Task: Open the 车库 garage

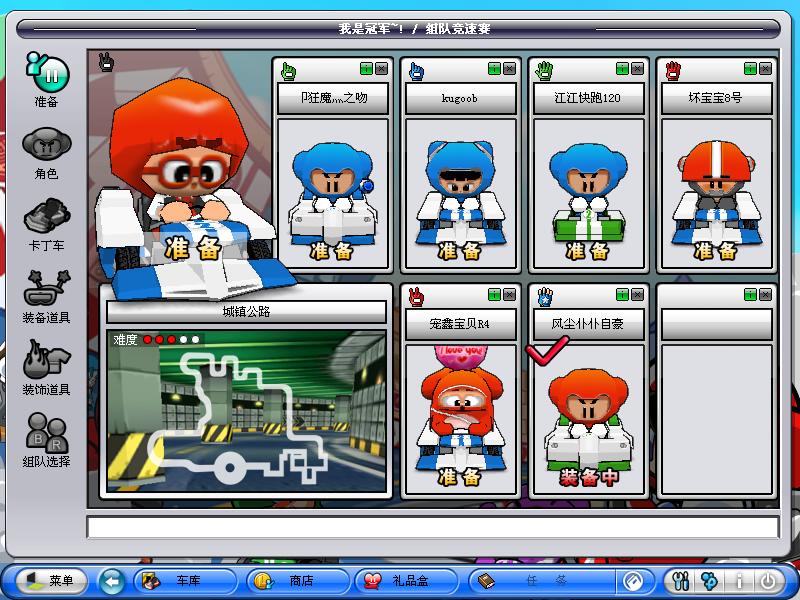Action: click(186, 581)
